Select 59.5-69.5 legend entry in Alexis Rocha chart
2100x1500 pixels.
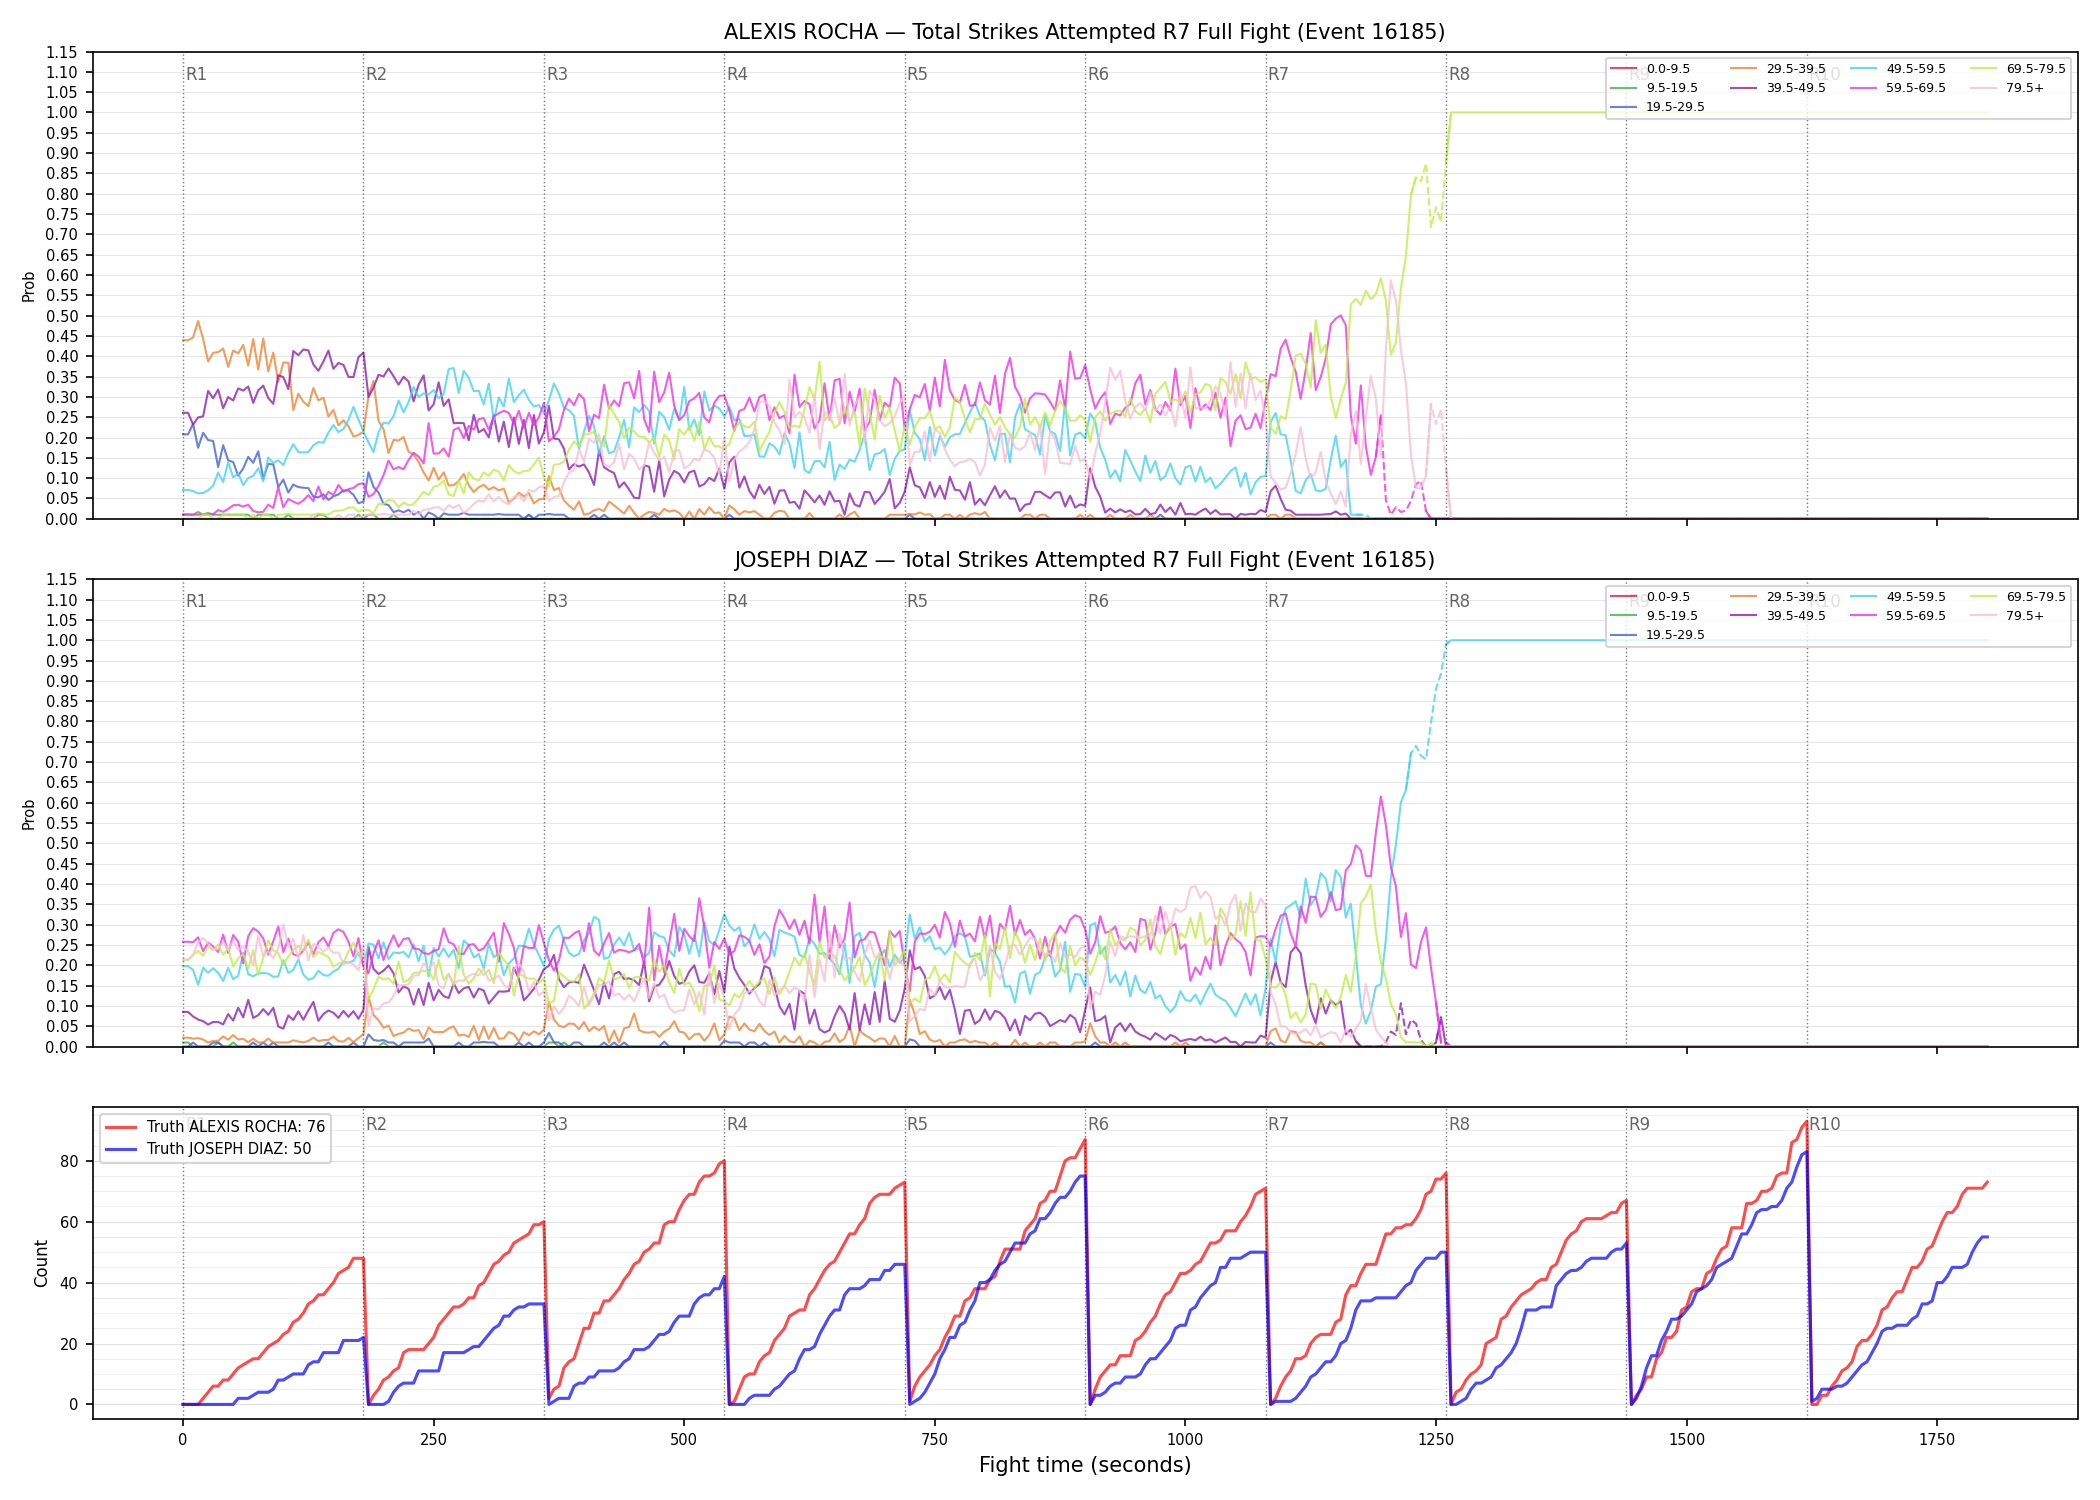pos(1898,88)
